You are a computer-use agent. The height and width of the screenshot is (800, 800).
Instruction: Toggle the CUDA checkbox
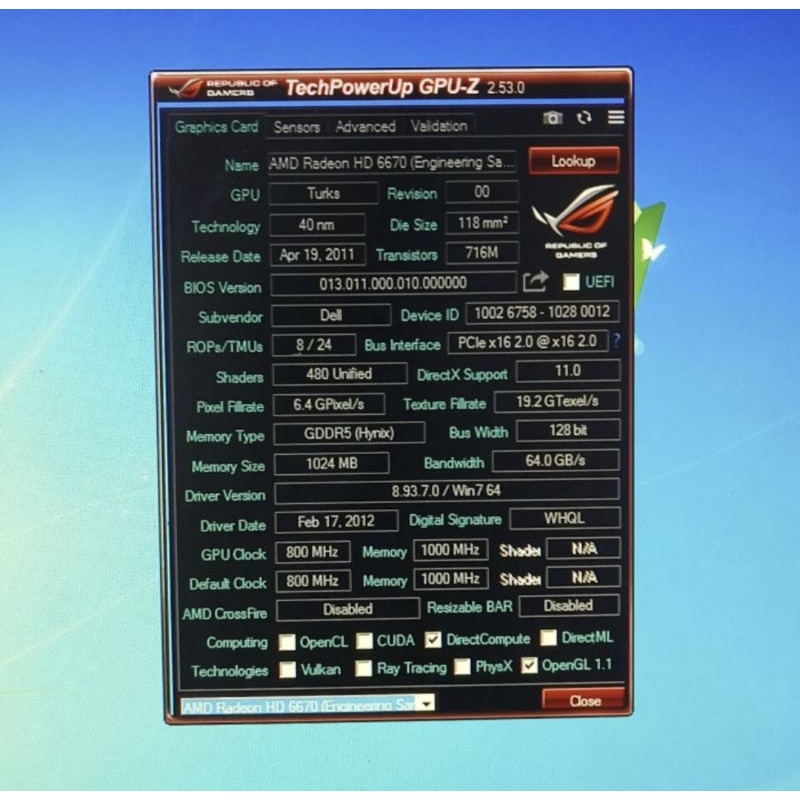(364, 641)
